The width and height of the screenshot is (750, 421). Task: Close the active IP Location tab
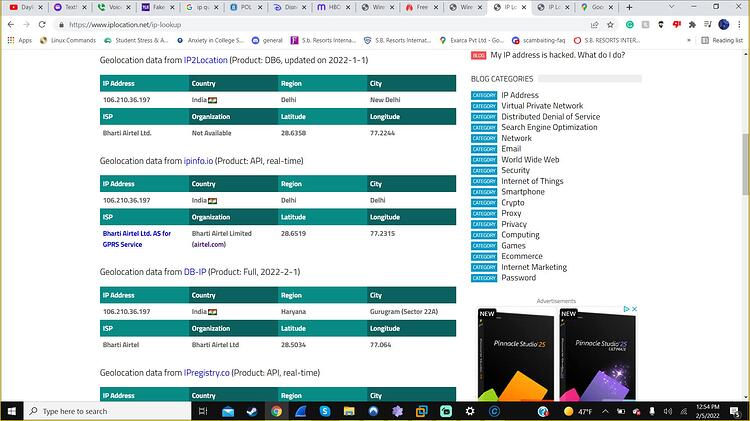coord(524,7)
